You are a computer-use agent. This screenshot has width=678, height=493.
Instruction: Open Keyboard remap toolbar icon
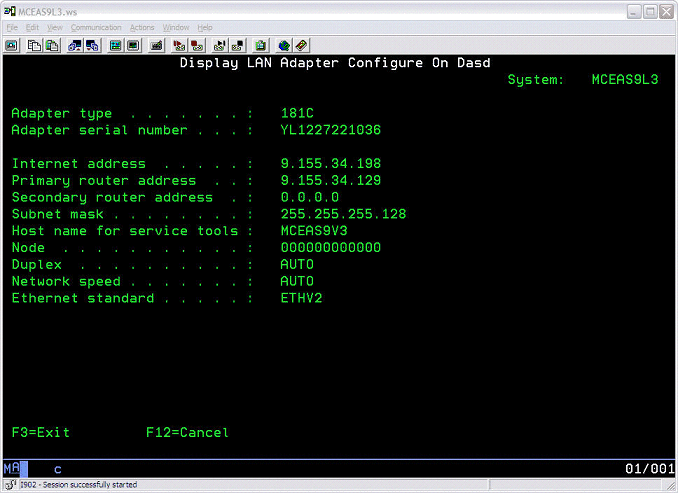coord(157,45)
